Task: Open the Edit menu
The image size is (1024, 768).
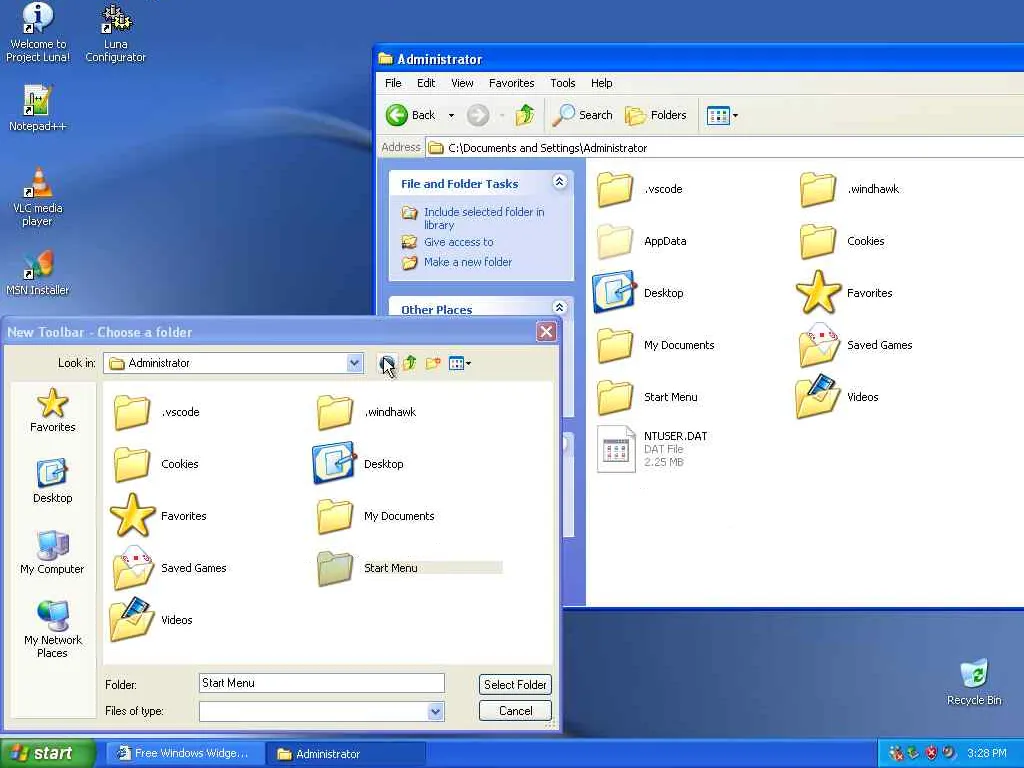Action: click(x=426, y=83)
